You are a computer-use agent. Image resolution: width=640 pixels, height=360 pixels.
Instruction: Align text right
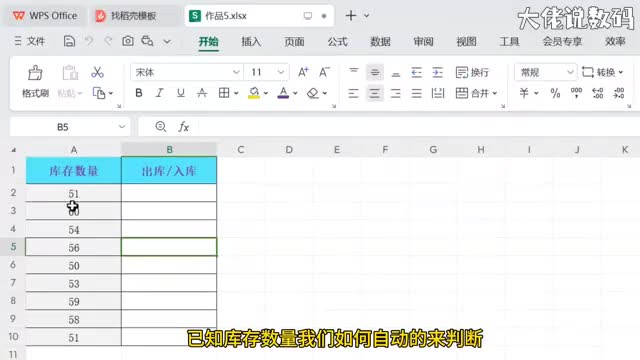396,93
